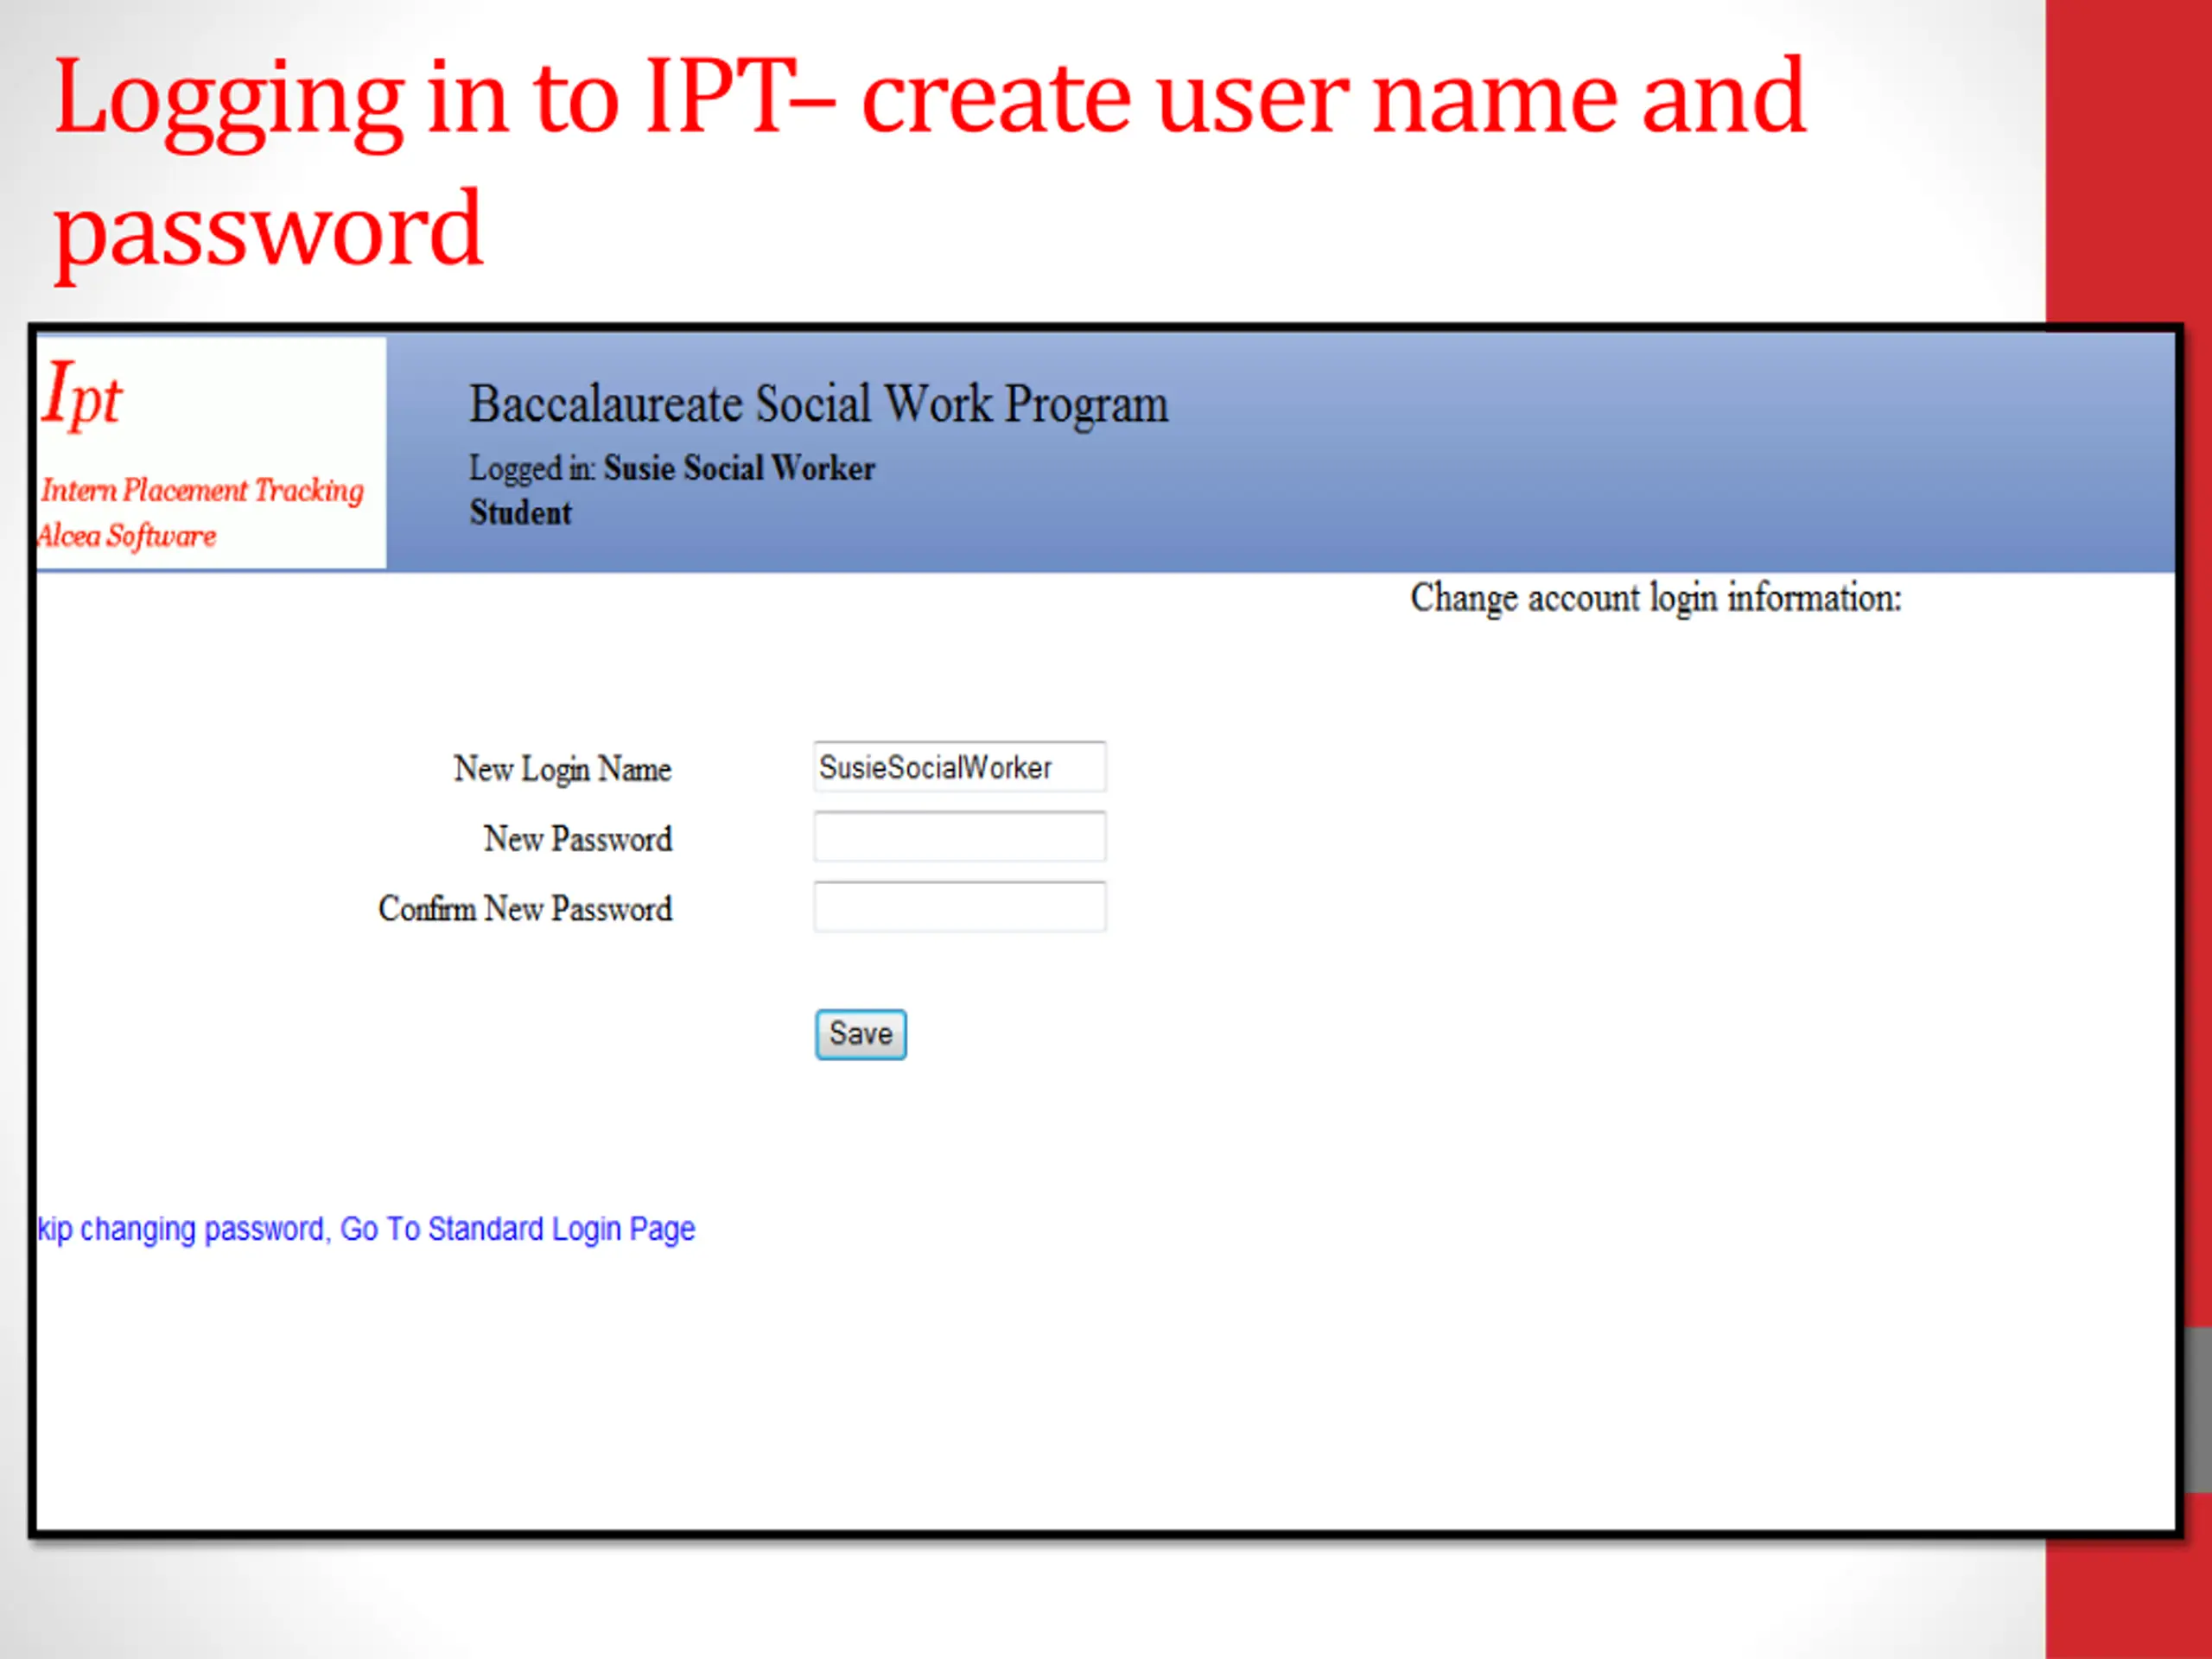This screenshot has height=1659, width=2212.
Task: Click the Confirm New Password field
Action: [x=959, y=907]
